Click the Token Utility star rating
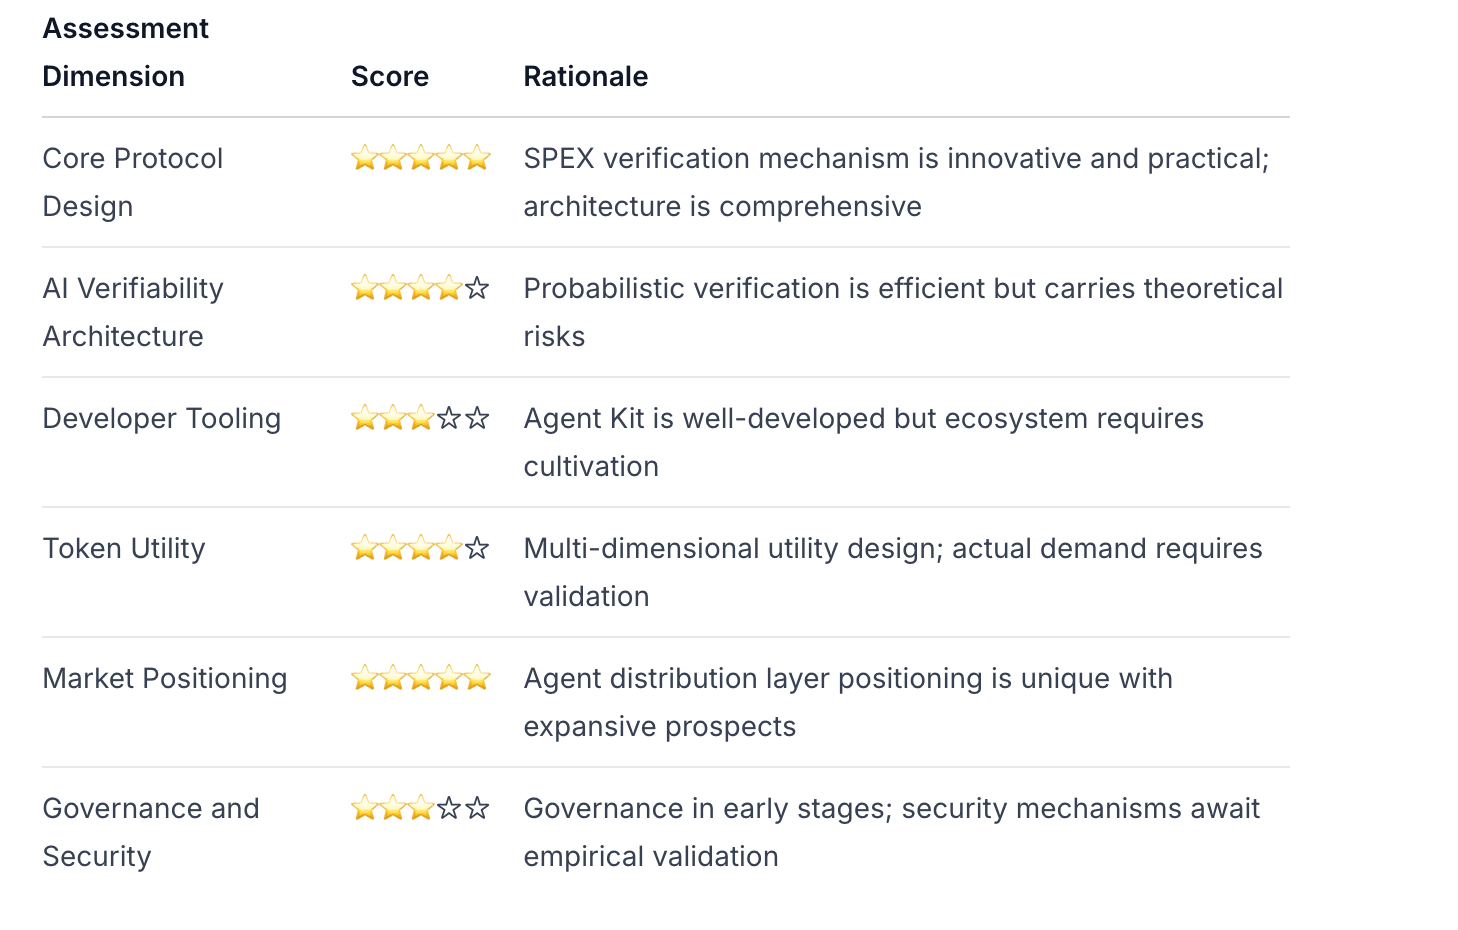Screen dimensions: 1458x930 pos(420,548)
